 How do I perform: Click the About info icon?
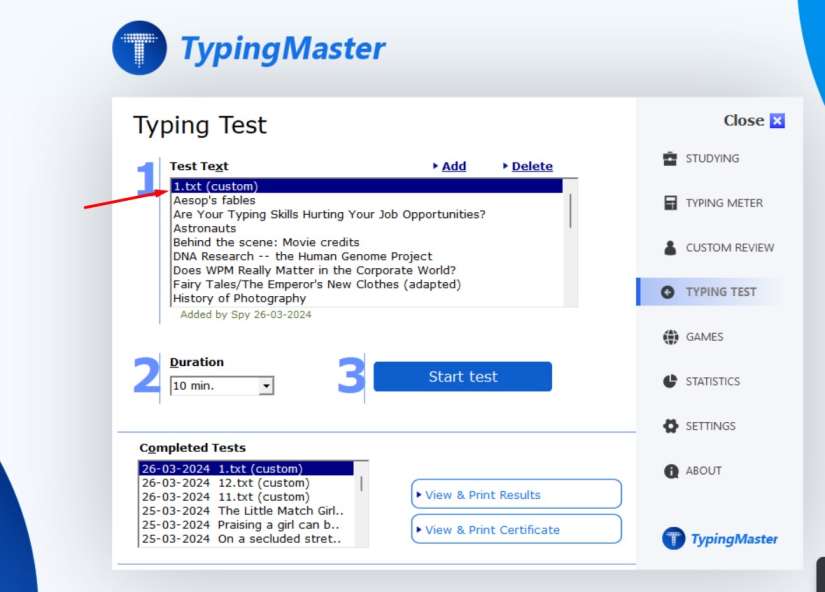[671, 471]
